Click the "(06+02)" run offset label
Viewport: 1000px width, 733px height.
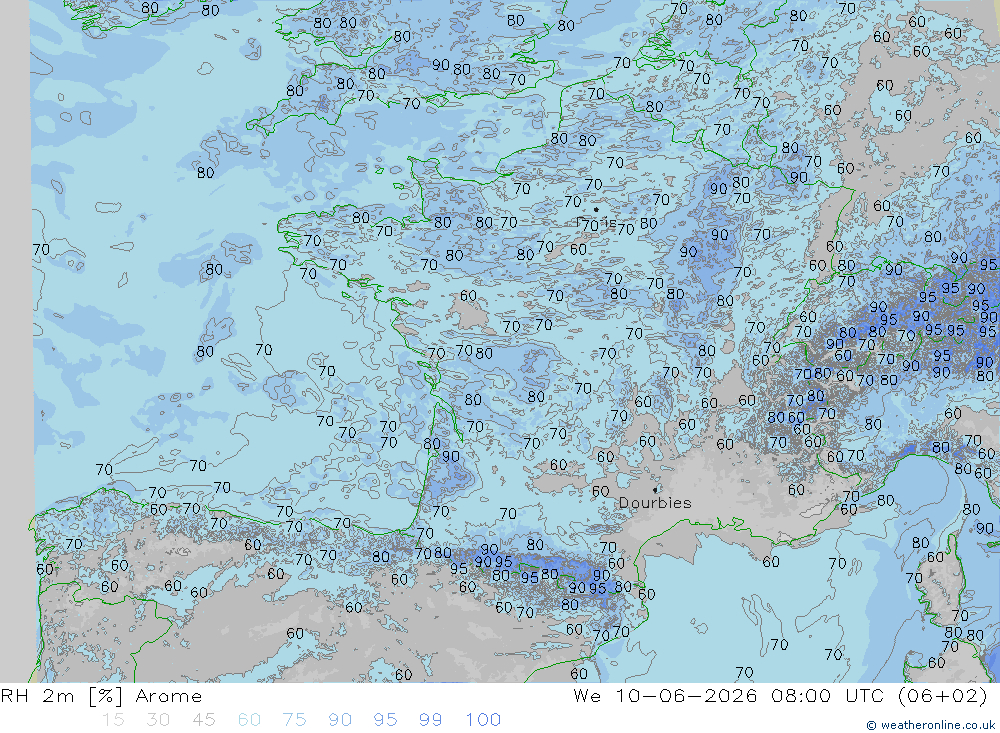pyautogui.click(x=942, y=695)
